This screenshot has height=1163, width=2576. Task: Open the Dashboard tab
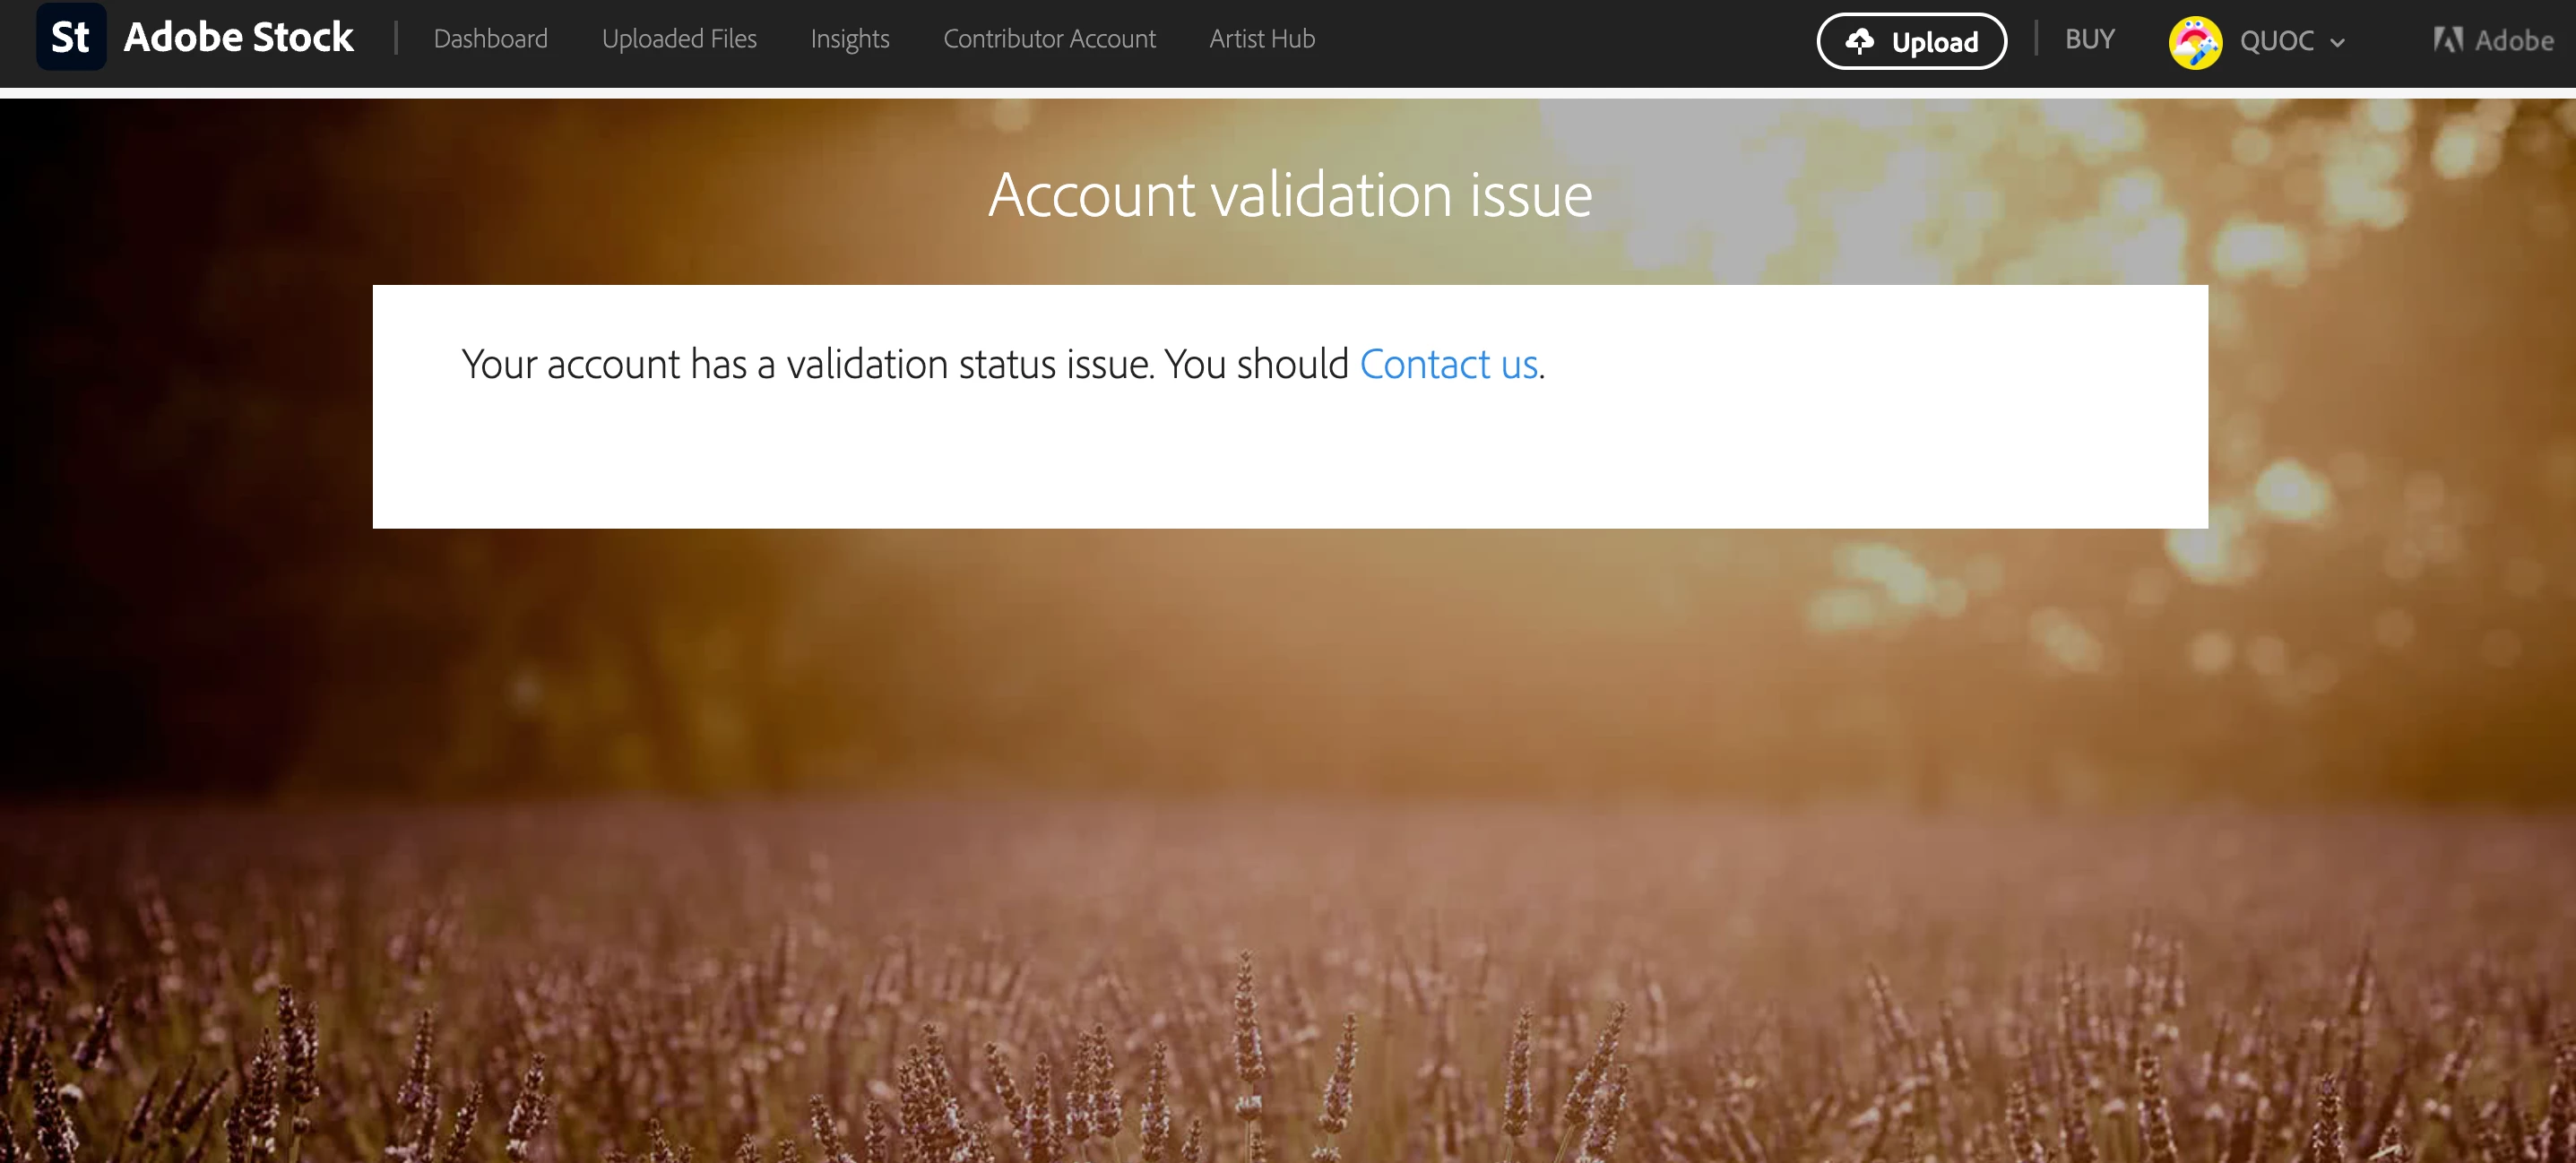tap(490, 39)
